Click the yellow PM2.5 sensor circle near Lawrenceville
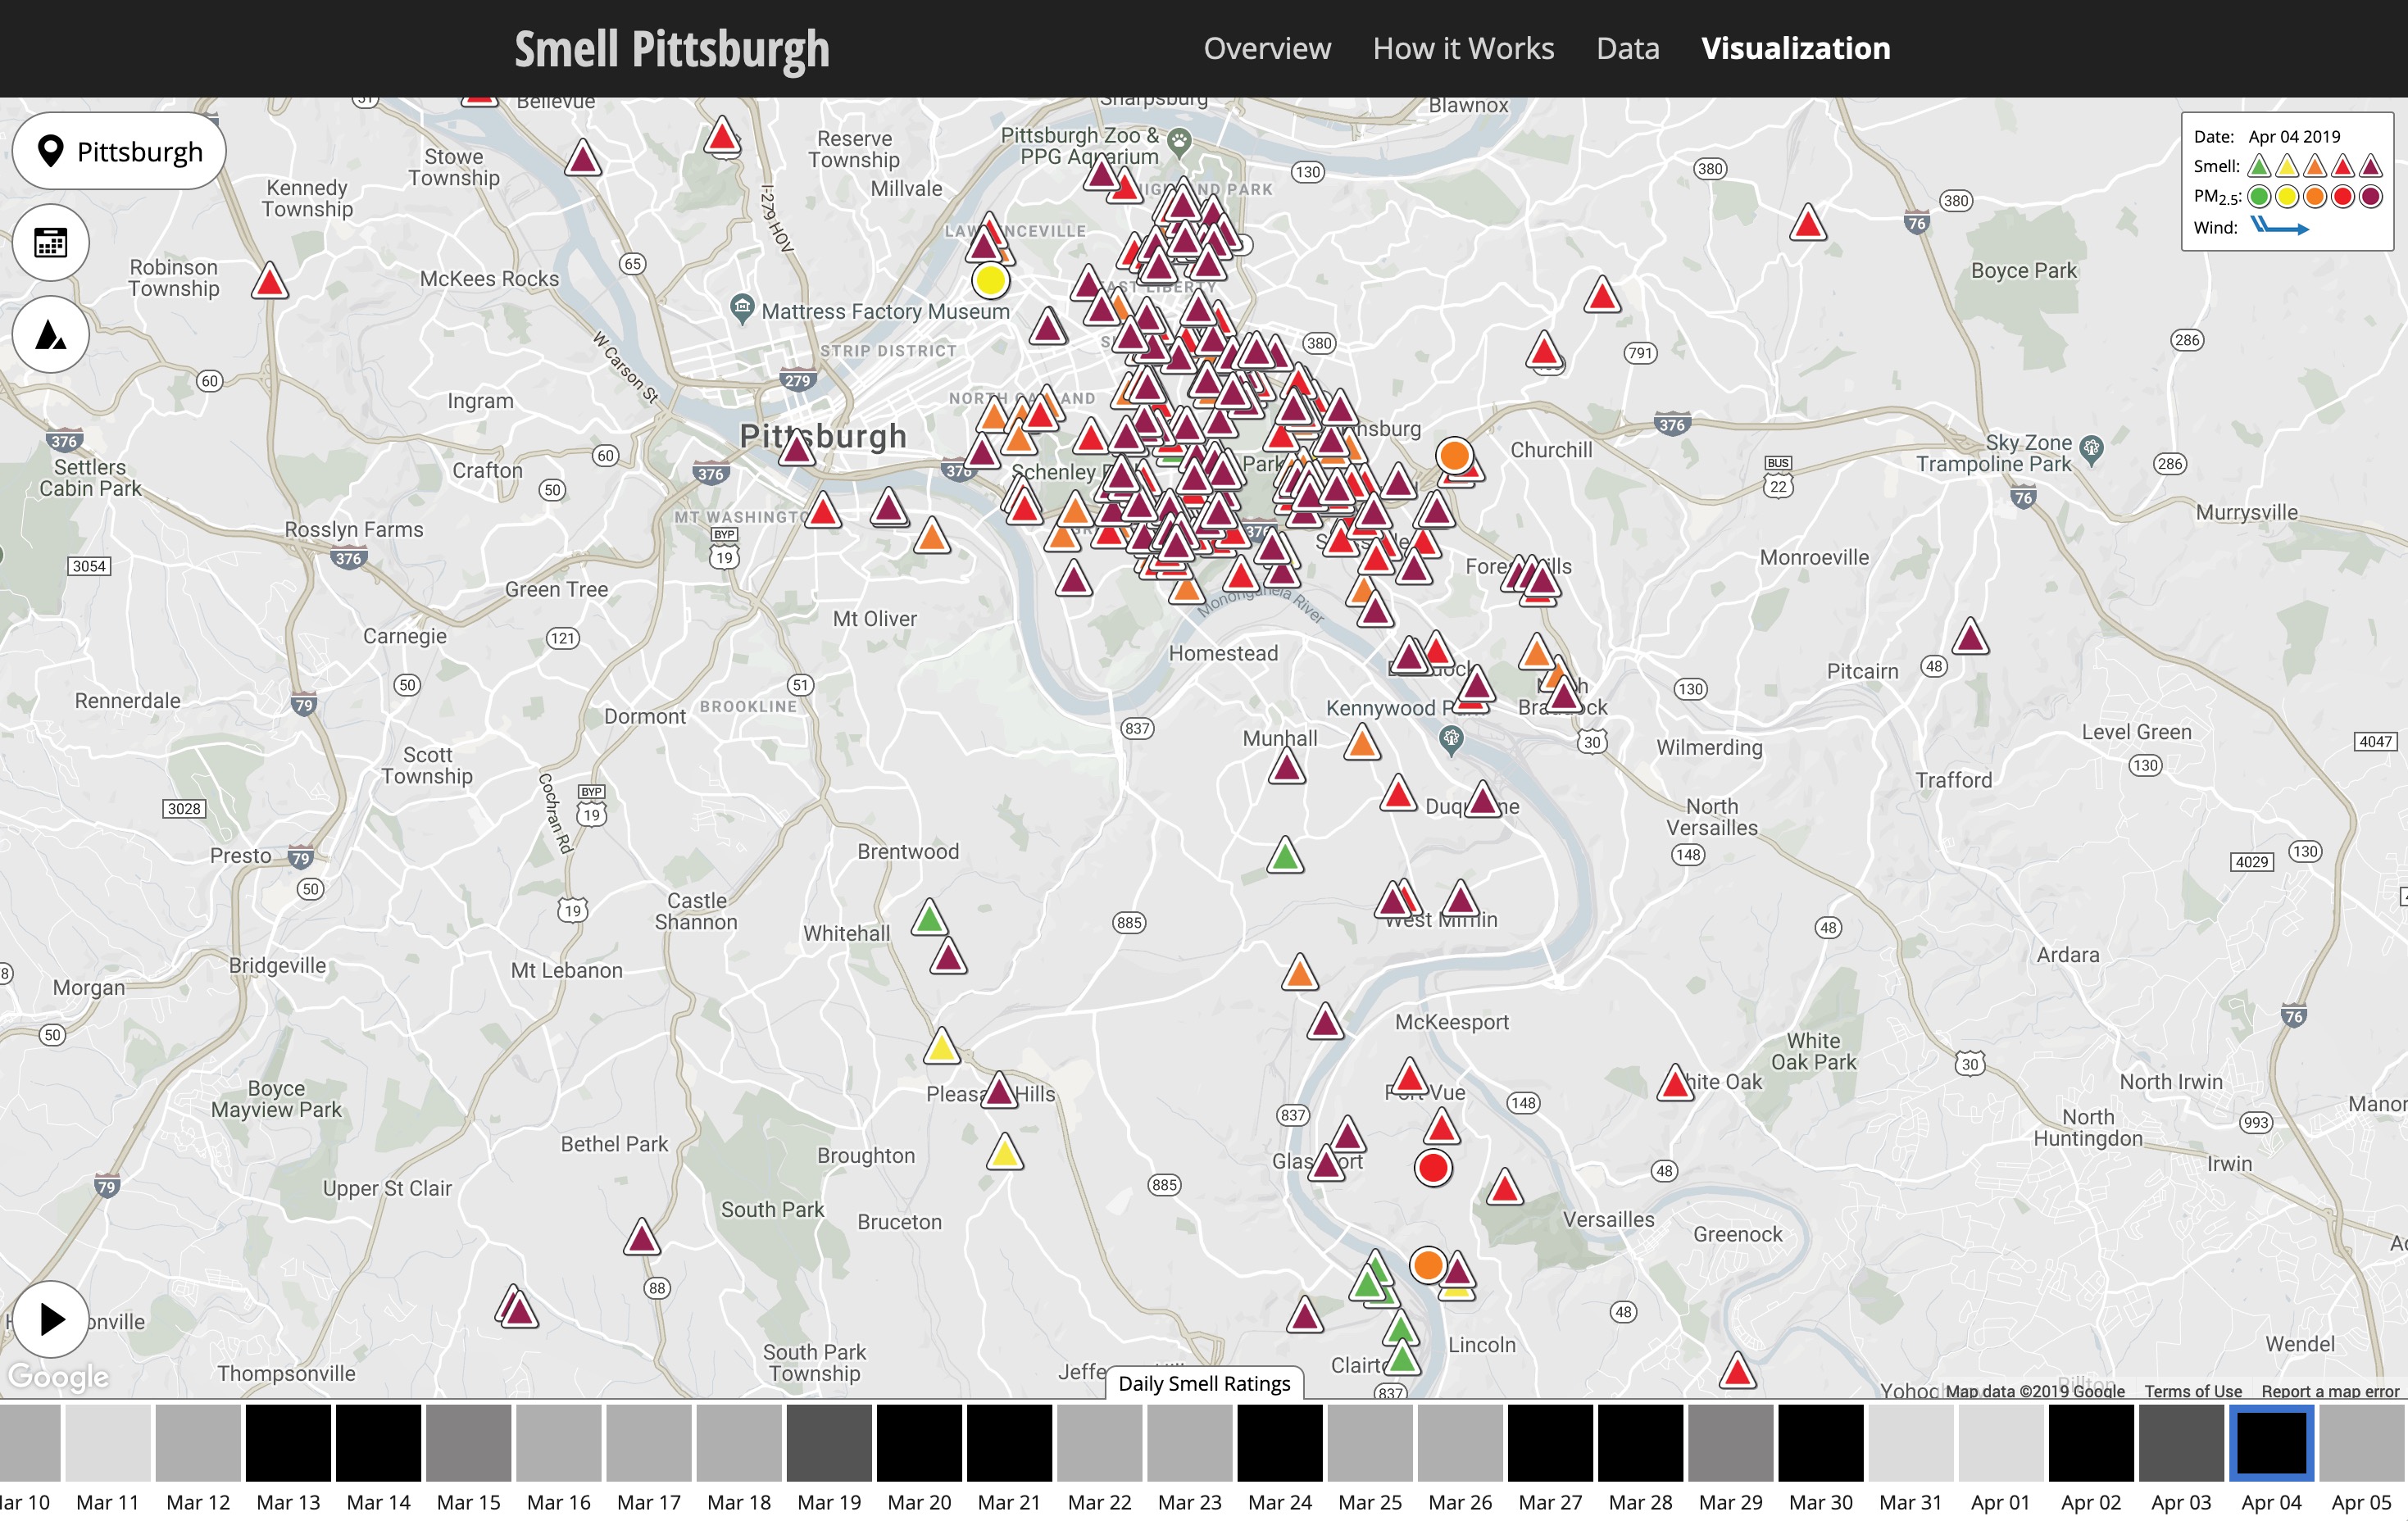 click(x=990, y=281)
